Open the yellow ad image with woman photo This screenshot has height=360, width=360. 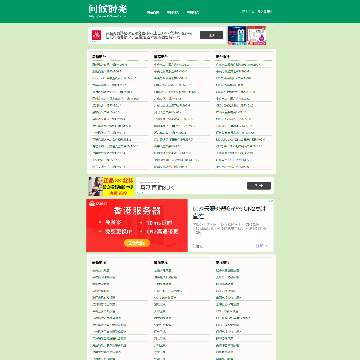[x=111, y=186]
